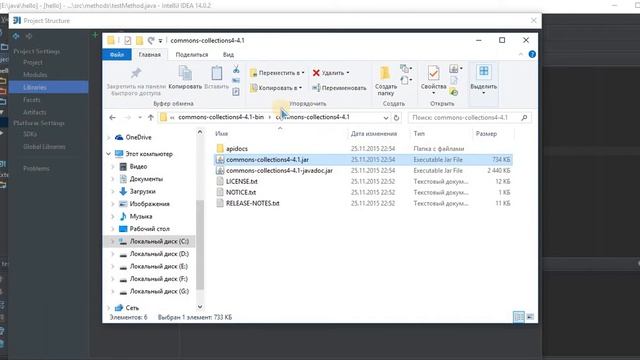Screen dimensions: 640x360
Task: Select Modules in Project Structure
Action: click(35, 75)
